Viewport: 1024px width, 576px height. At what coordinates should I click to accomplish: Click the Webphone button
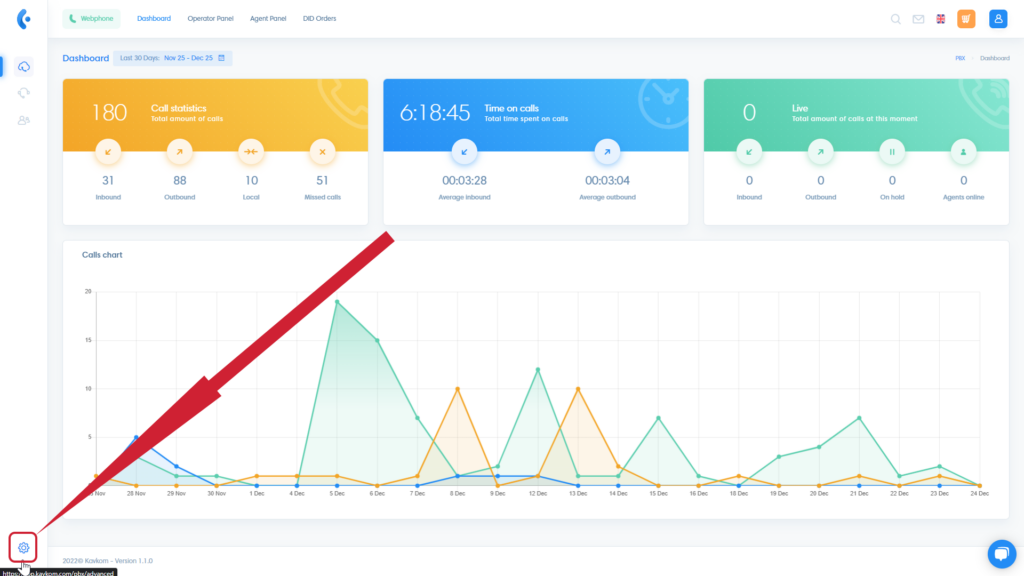91,19
